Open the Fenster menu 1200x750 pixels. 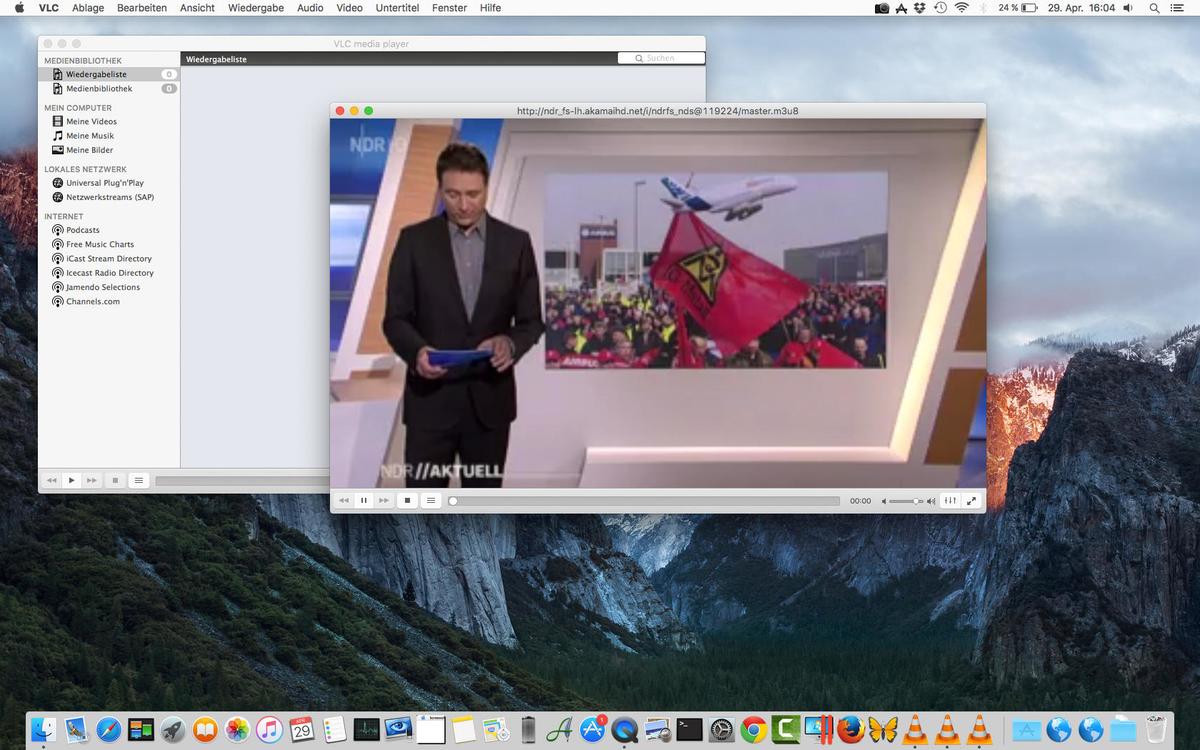click(449, 8)
